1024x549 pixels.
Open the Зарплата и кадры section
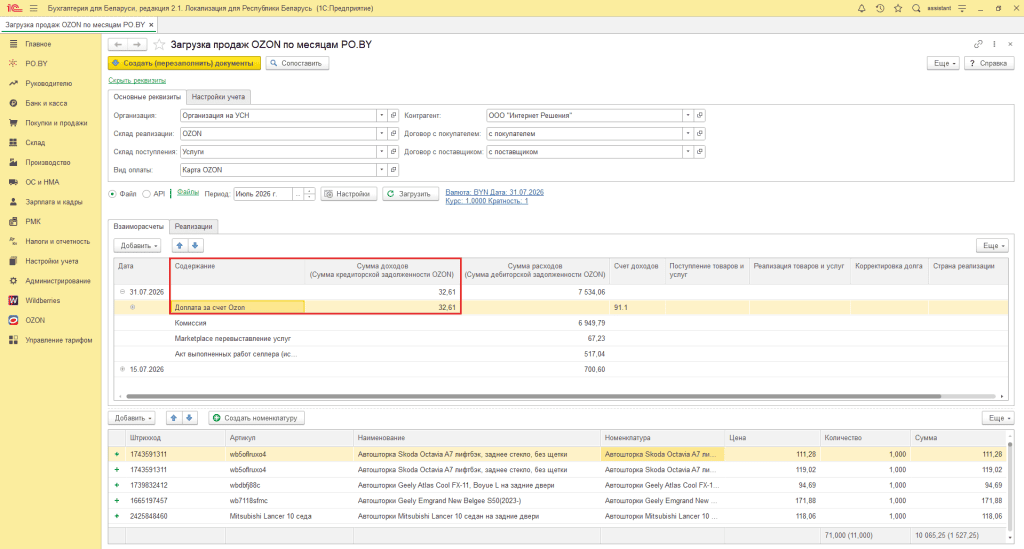tap(54, 202)
